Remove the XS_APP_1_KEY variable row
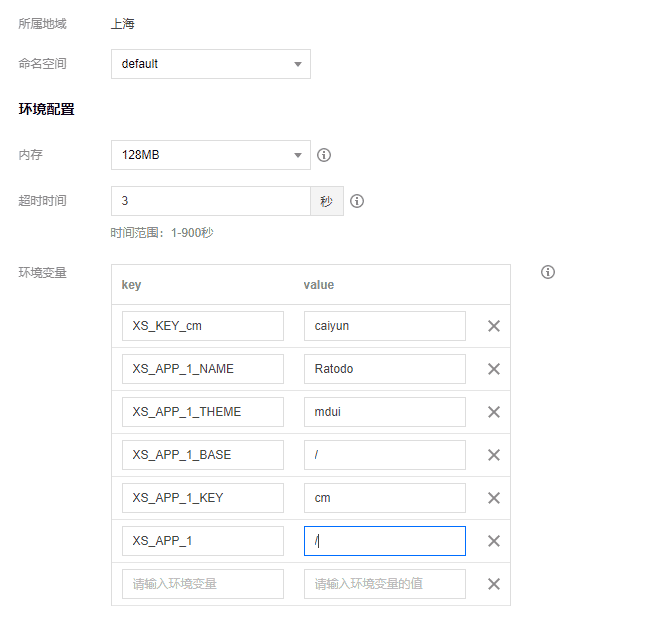Image resolution: width=665 pixels, height=623 pixels. [493, 498]
